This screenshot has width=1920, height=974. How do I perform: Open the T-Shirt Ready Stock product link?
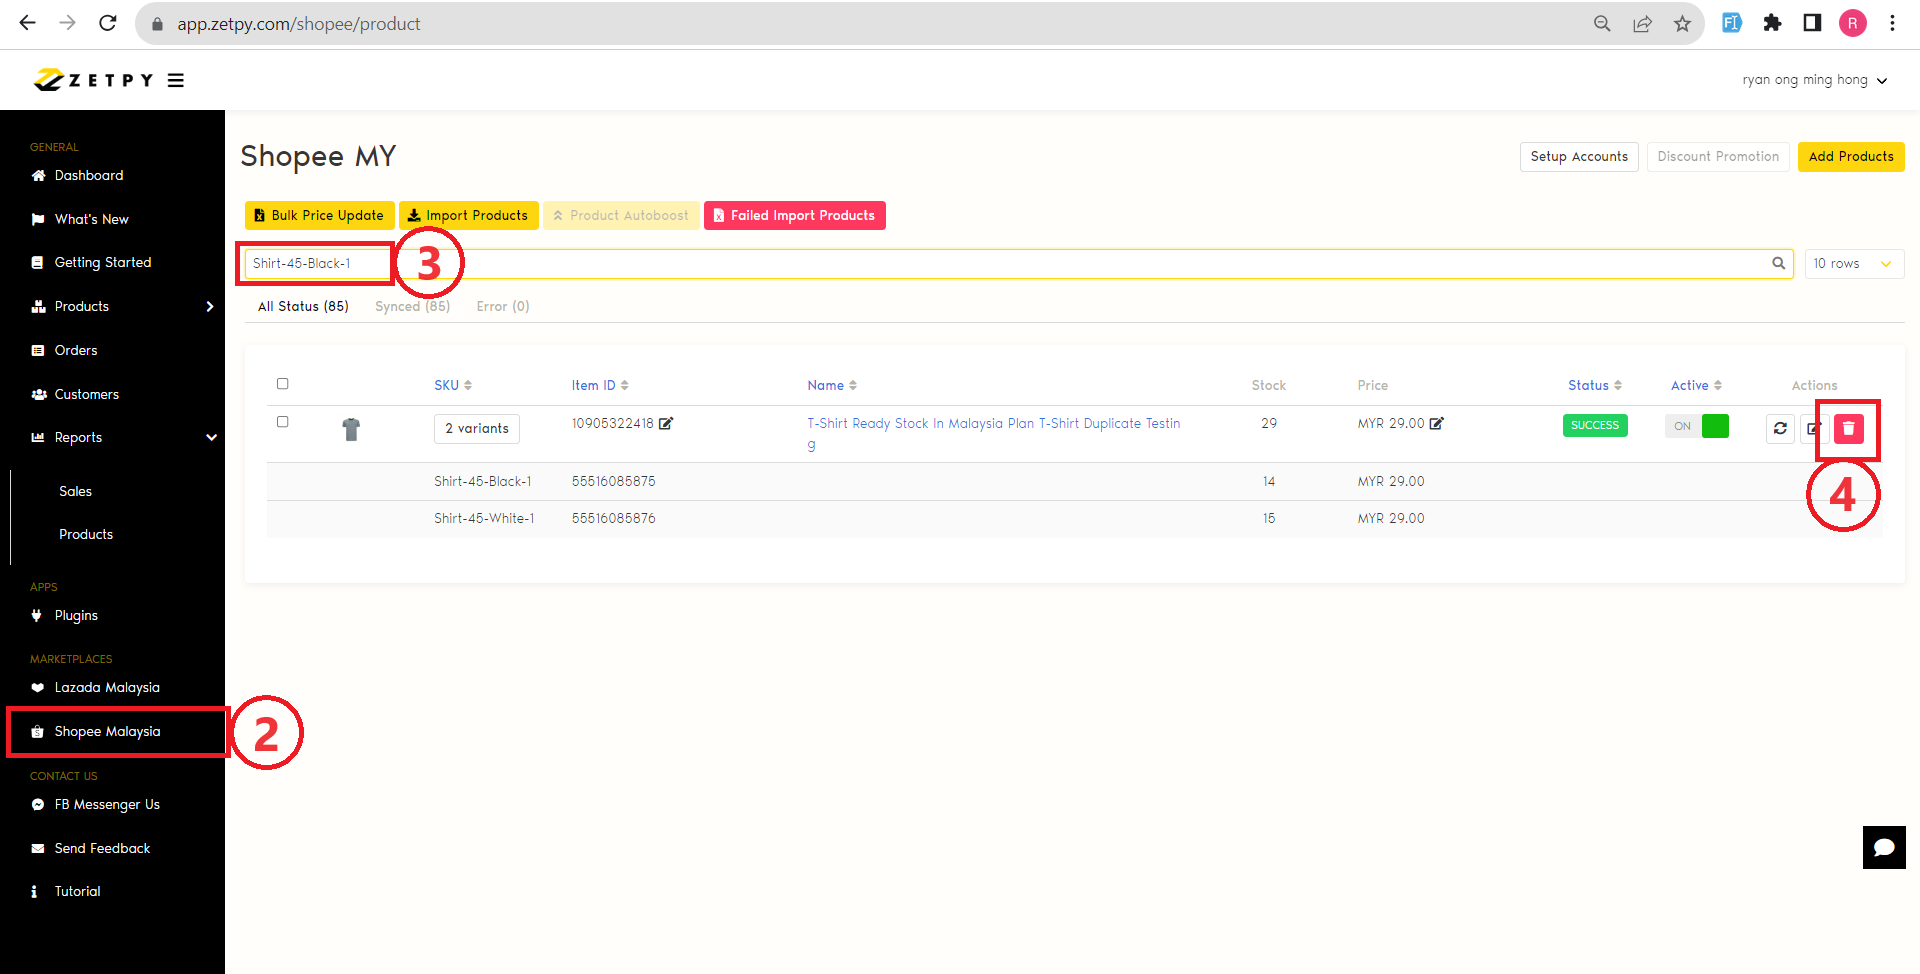pos(993,424)
